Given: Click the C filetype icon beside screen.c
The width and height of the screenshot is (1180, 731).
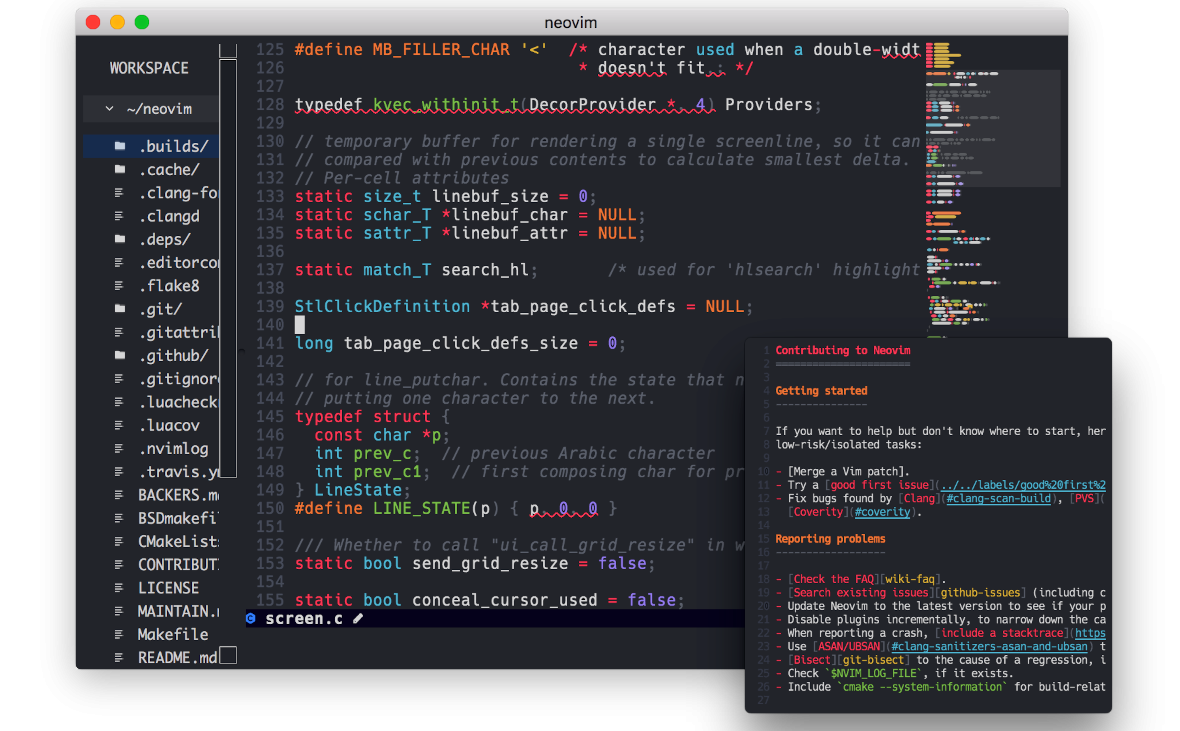Looking at the screenshot, I should [251, 619].
